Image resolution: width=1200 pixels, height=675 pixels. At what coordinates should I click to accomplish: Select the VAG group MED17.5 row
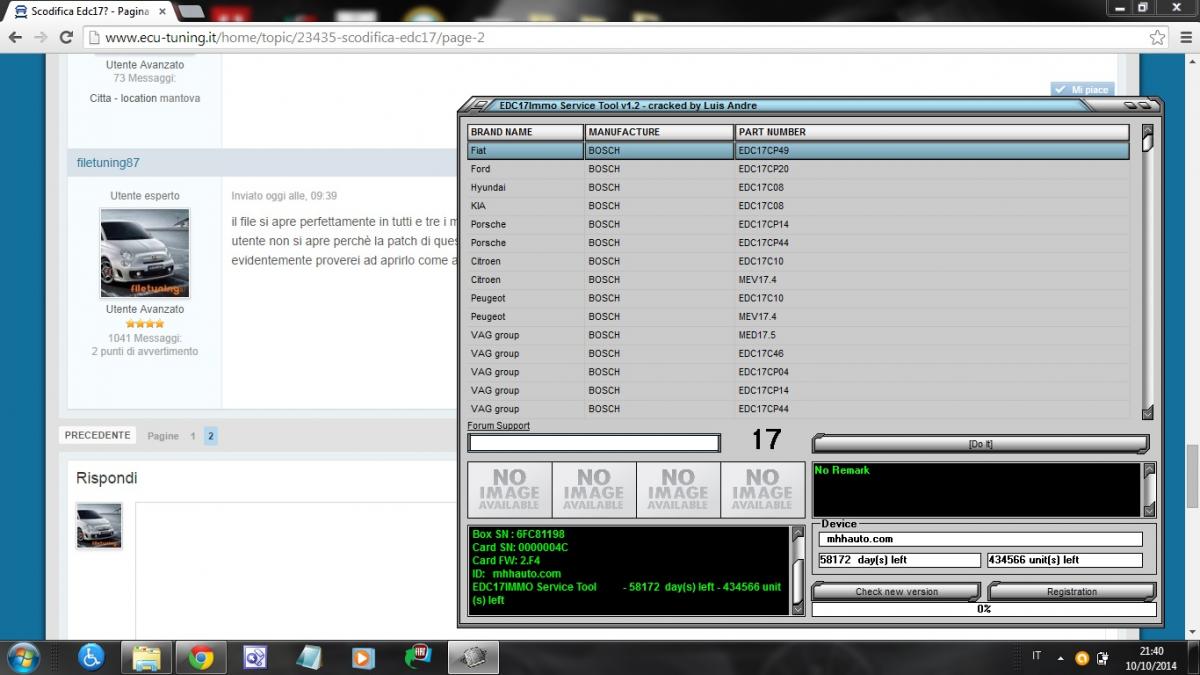coord(798,335)
